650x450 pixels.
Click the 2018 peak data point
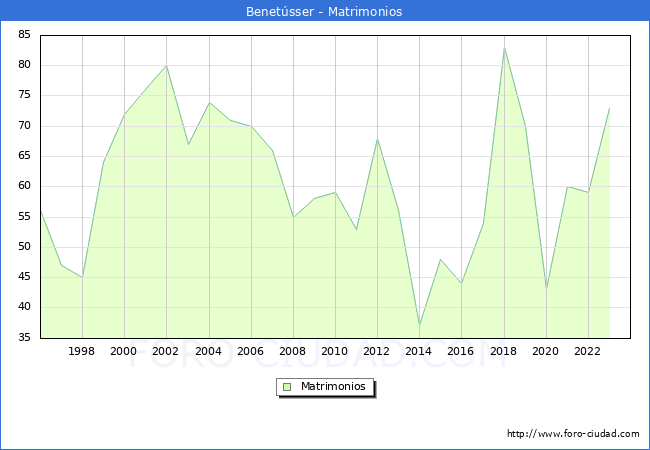(504, 48)
